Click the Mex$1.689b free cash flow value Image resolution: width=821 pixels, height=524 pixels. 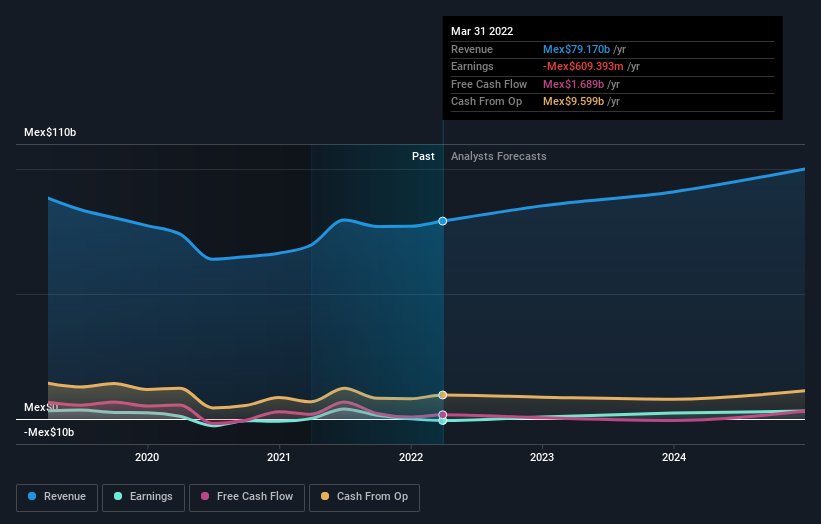[573, 84]
